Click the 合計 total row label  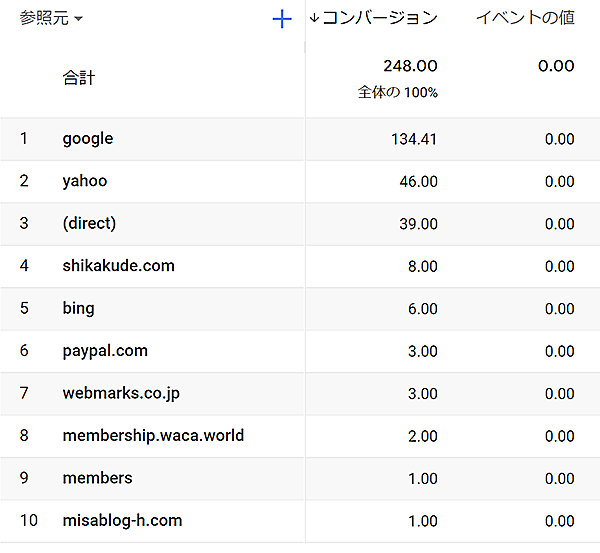[x=78, y=77]
